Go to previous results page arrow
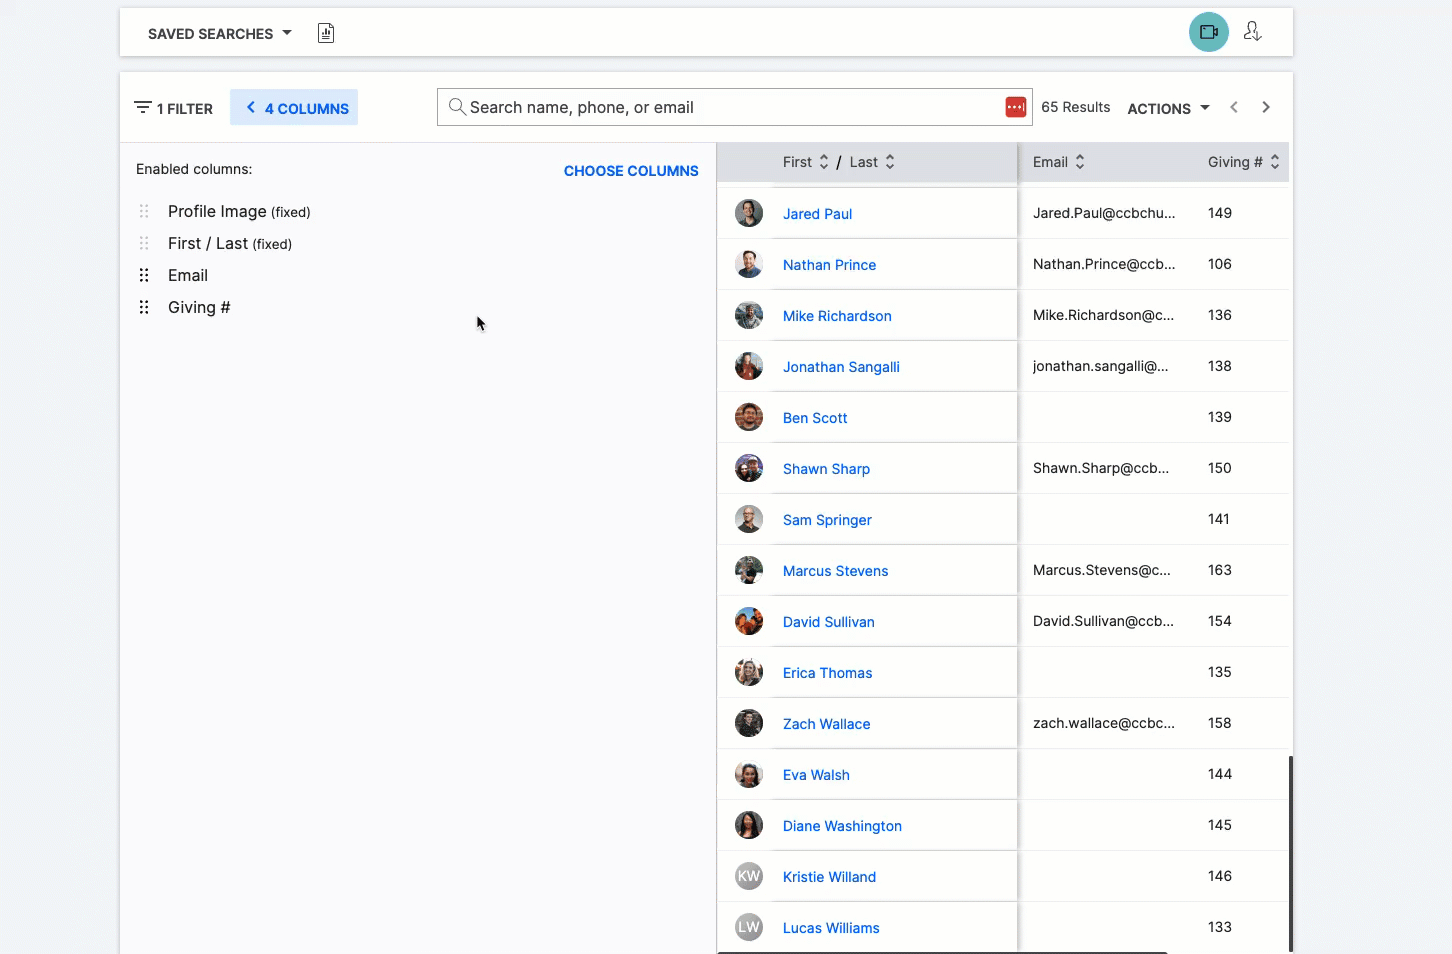Viewport: 1452px width, 954px height. pyautogui.click(x=1234, y=107)
